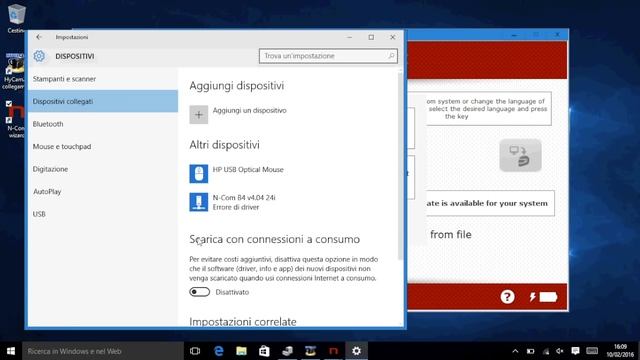
Task: Toggle the metered connections download switch
Action: tap(200, 292)
